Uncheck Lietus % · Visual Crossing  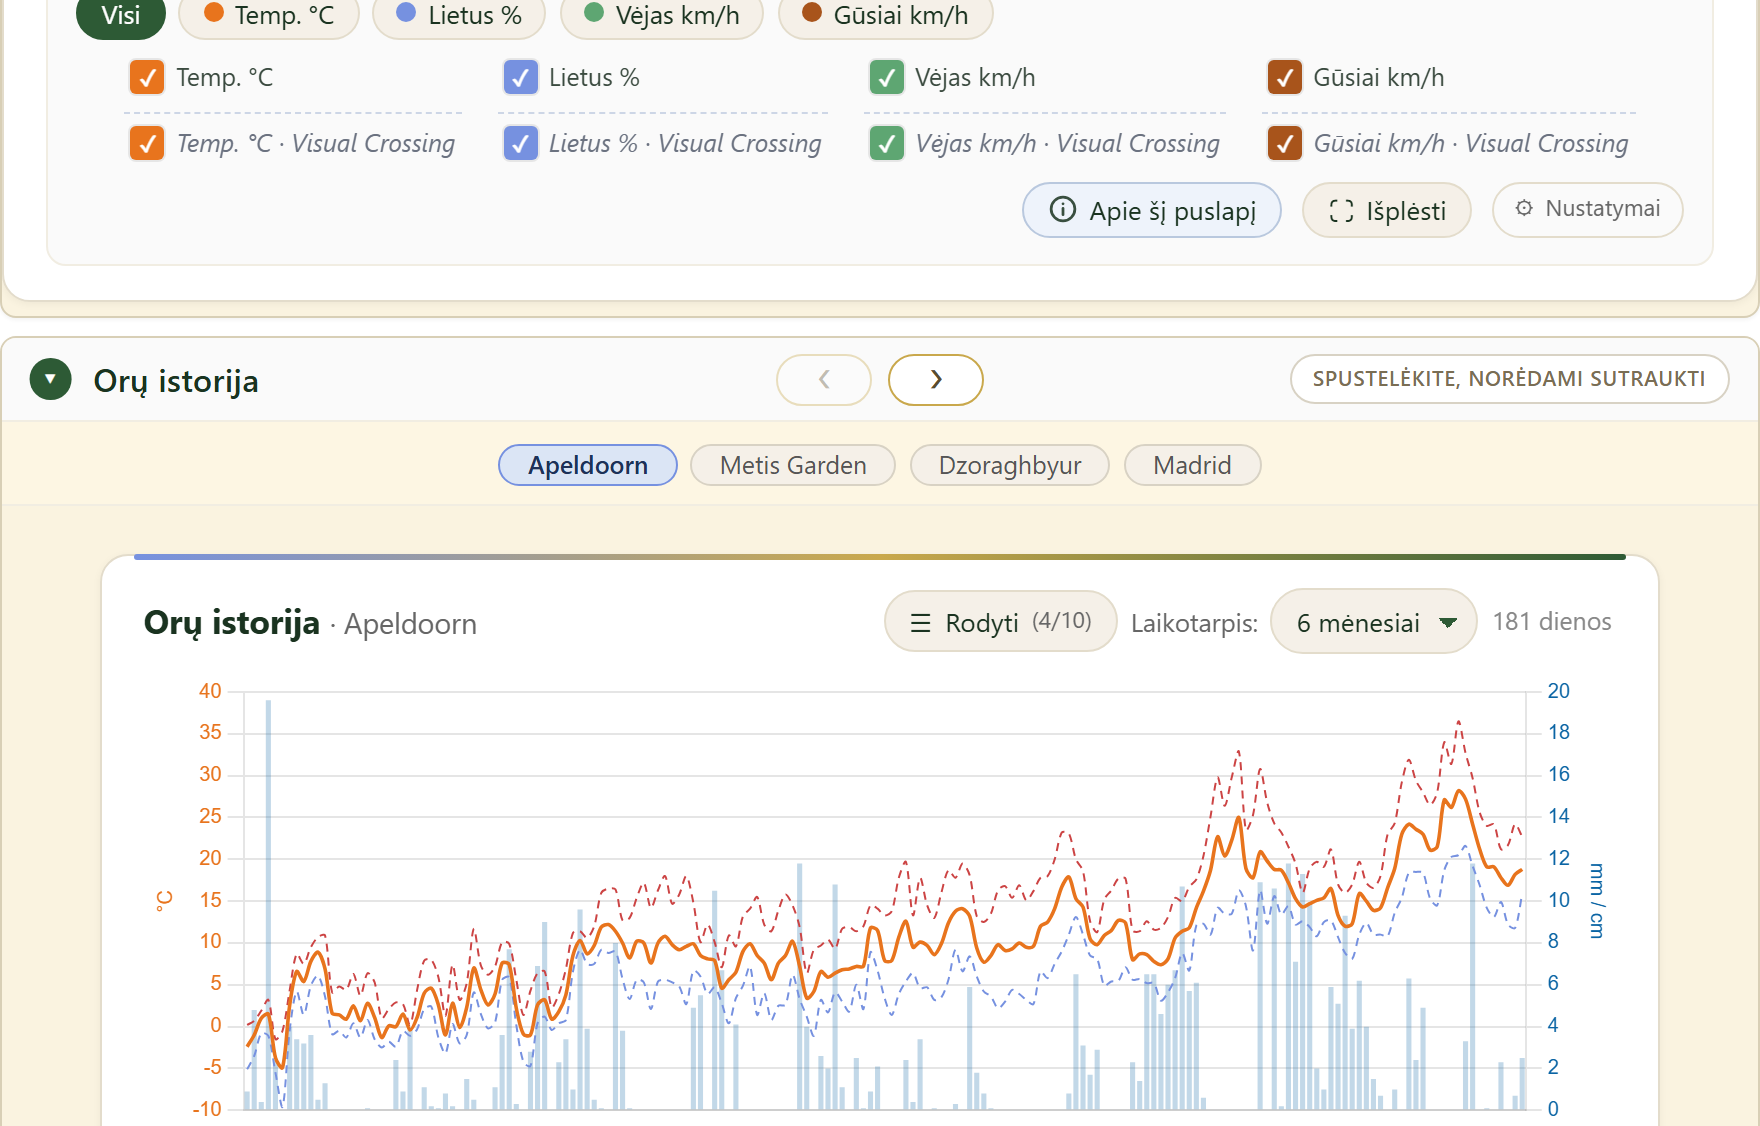click(x=520, y=143)
